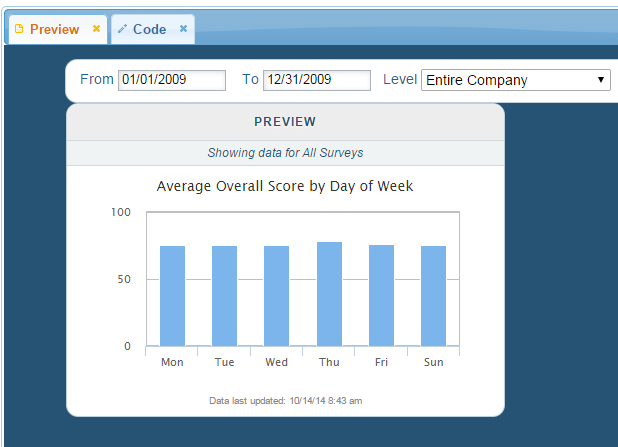Click the '0' y-axis value

pos(127,346)
